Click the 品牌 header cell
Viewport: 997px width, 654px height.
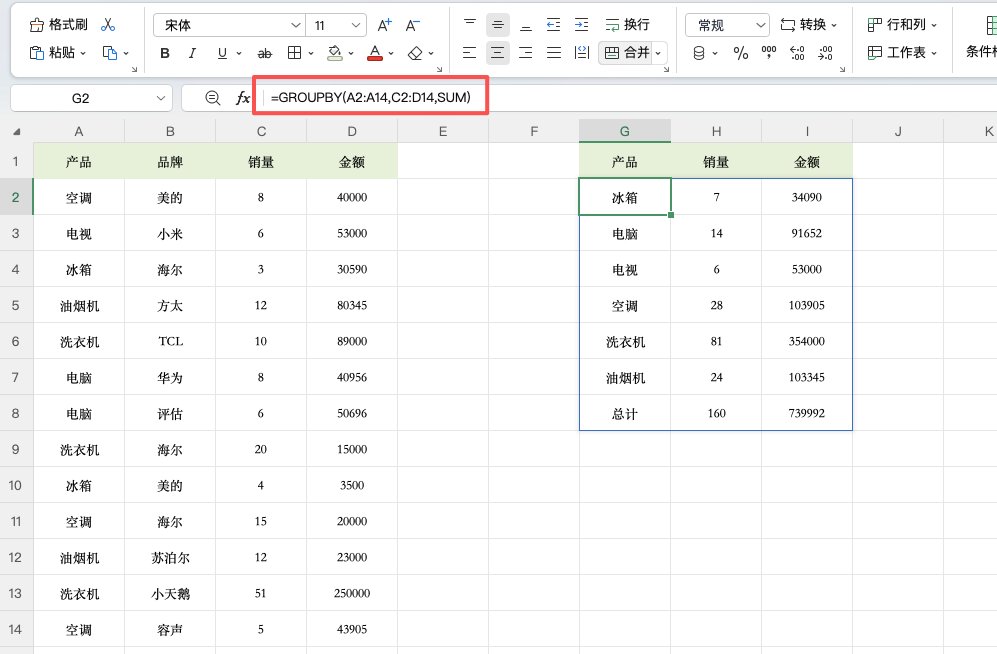tap(170, 161)
